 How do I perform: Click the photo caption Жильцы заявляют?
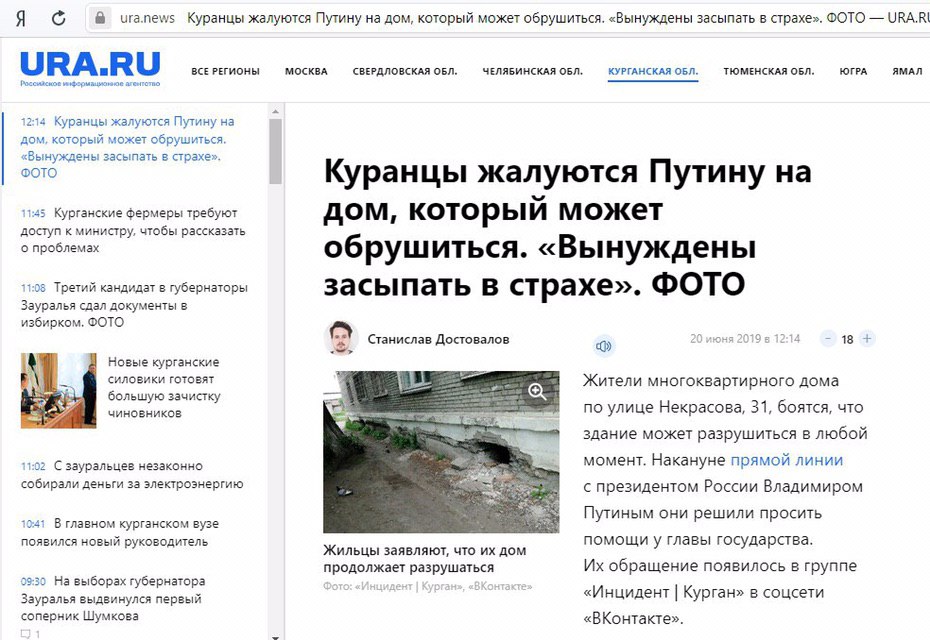pos(425,559)
